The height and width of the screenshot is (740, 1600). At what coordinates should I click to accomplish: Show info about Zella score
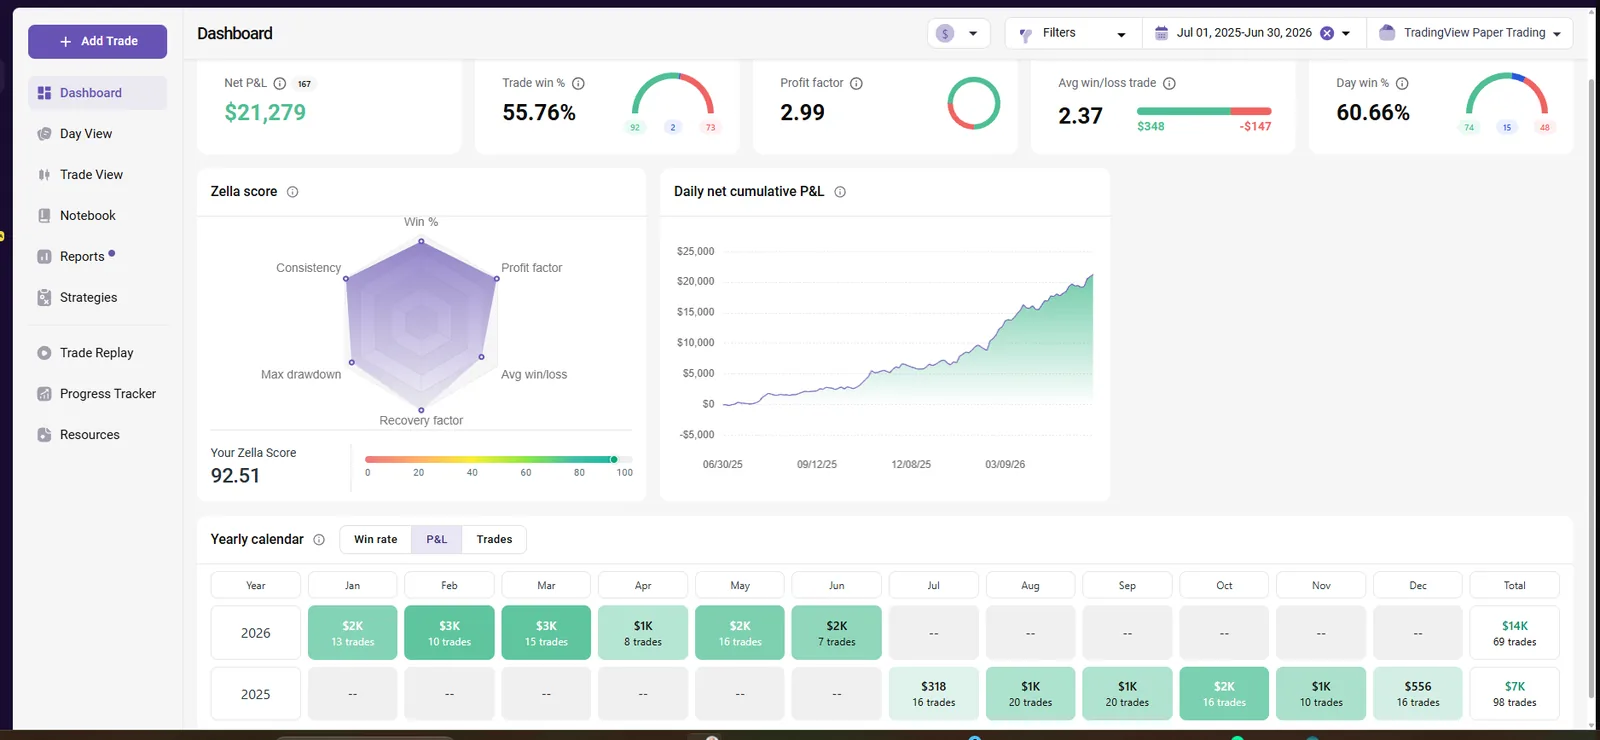[x=293, y=192]
